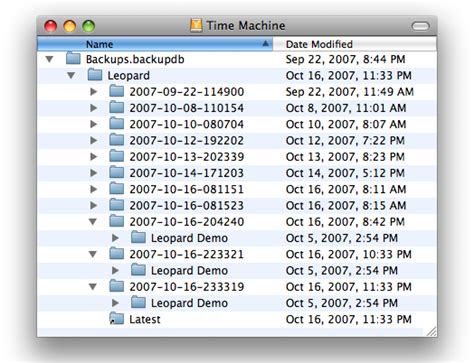Click the Leopard folder icon

(x=95, y=75)
